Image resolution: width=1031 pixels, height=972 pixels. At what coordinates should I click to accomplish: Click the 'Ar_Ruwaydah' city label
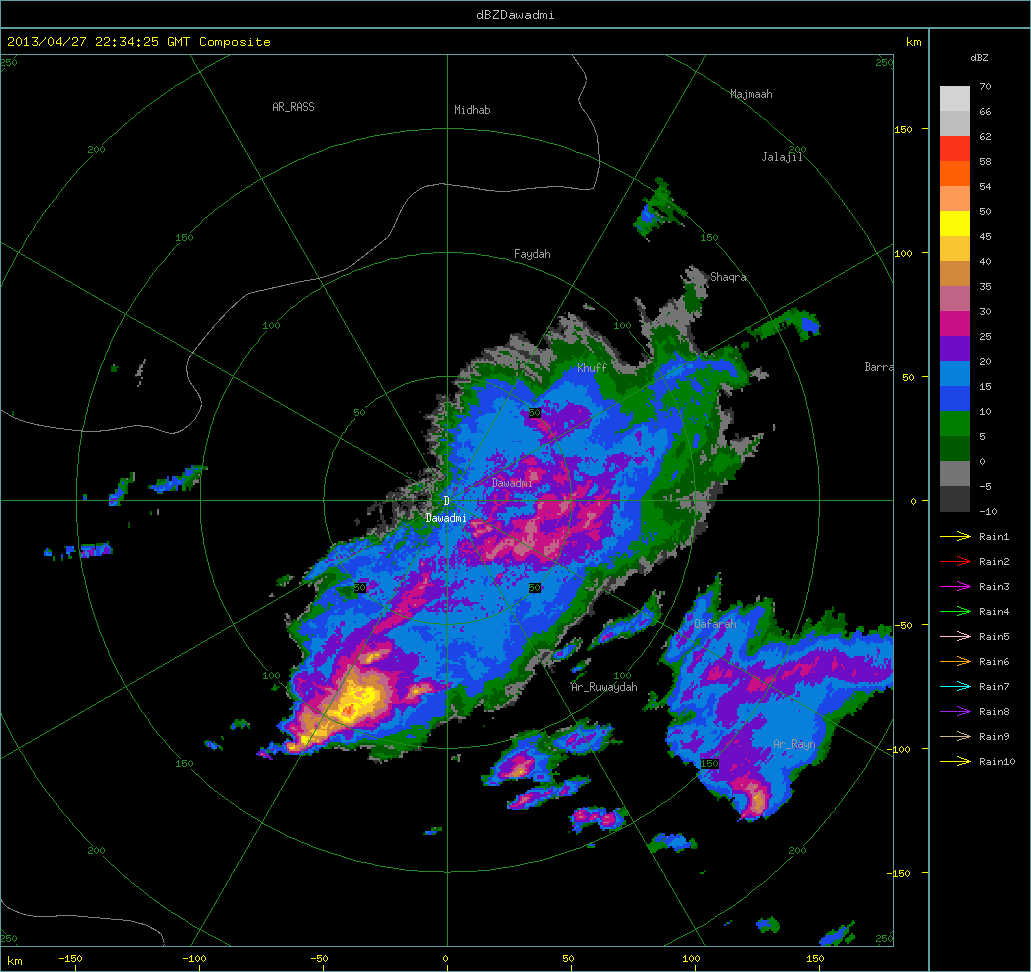[x=604, y=687]
